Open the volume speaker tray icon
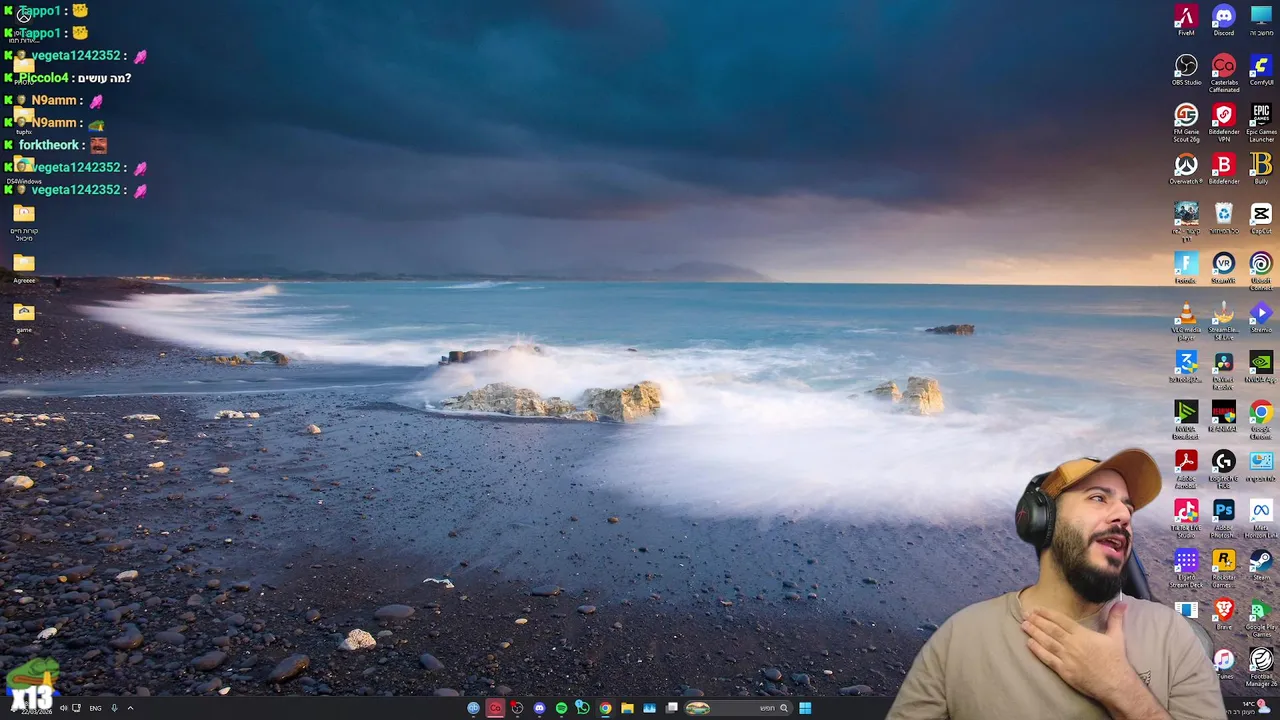 tap(63, 708)
